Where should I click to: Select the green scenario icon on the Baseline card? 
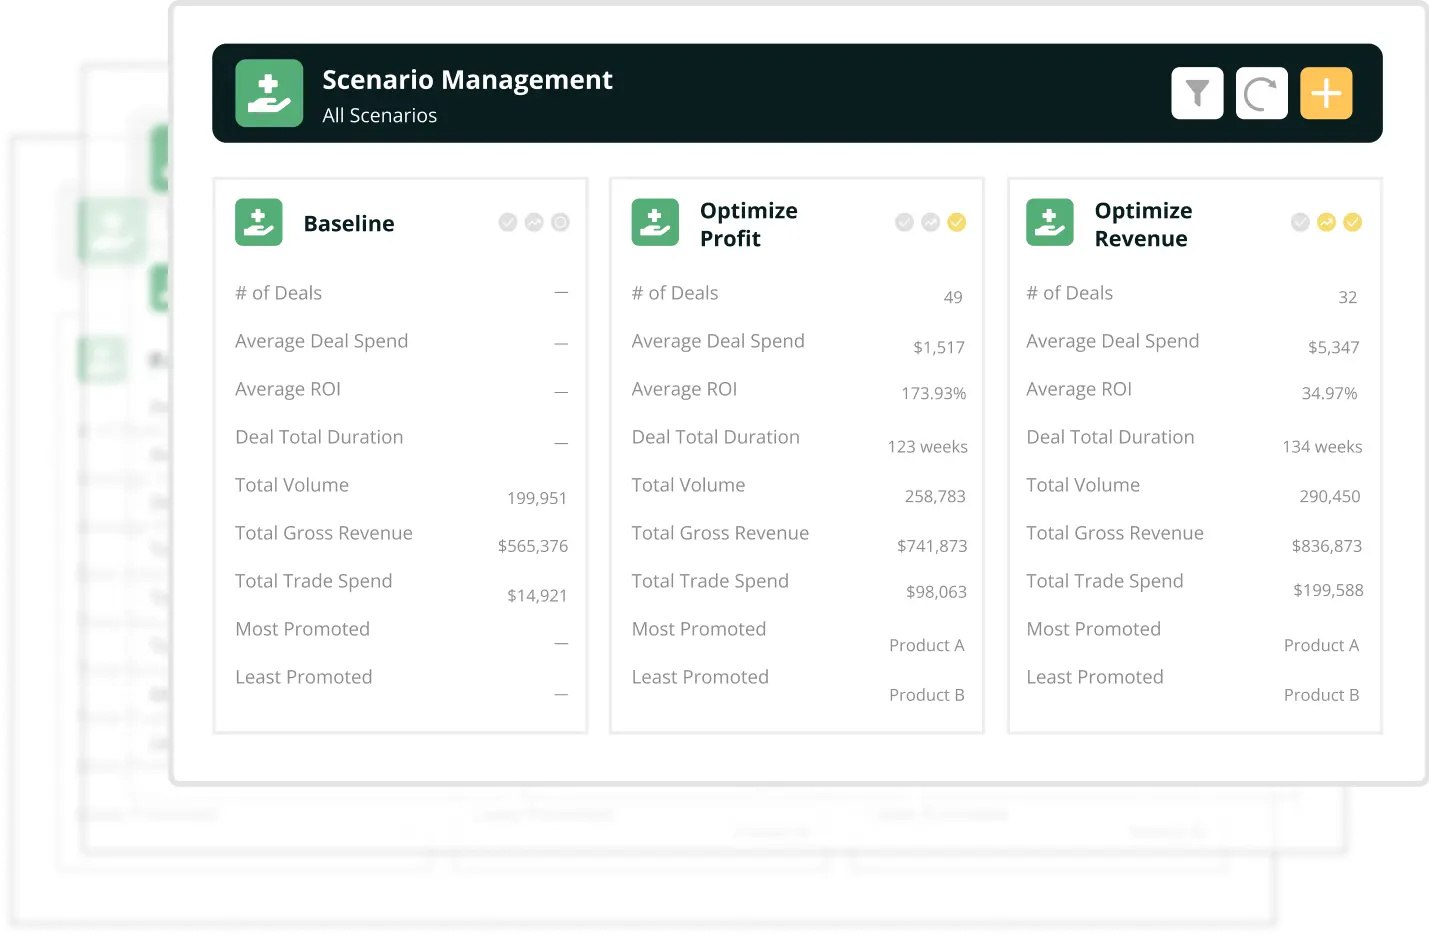tap(259, 222)
